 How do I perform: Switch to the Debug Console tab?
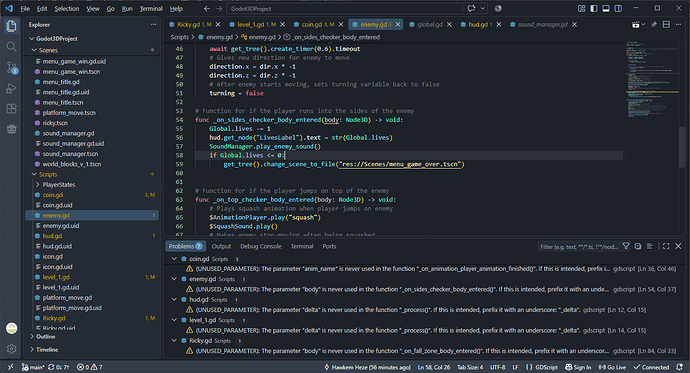pyautogui.click(x=261, y=246)
